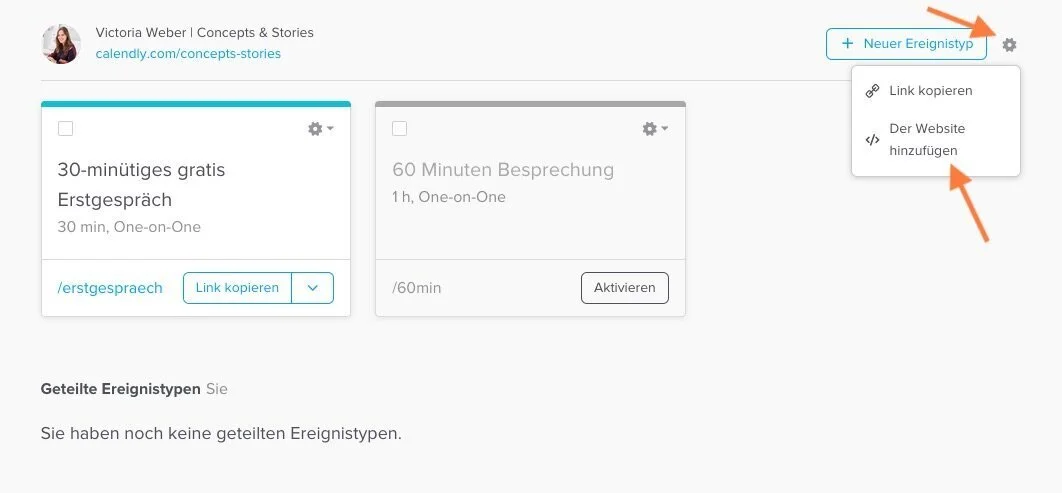
Task: Open the /erstgespraech link
Action: [110, 288]
